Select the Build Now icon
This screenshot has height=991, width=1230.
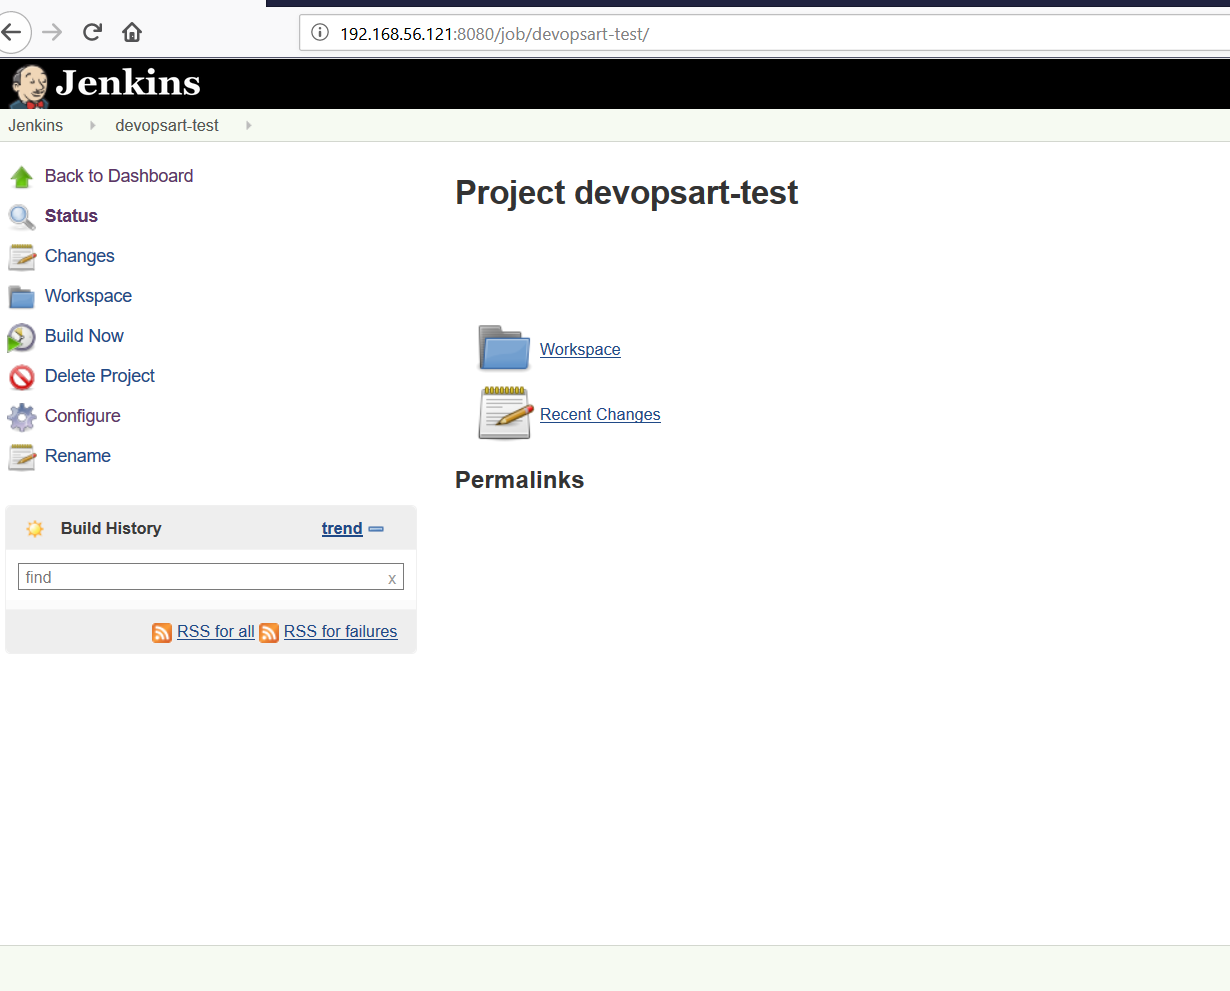click(x=21, y=336)
